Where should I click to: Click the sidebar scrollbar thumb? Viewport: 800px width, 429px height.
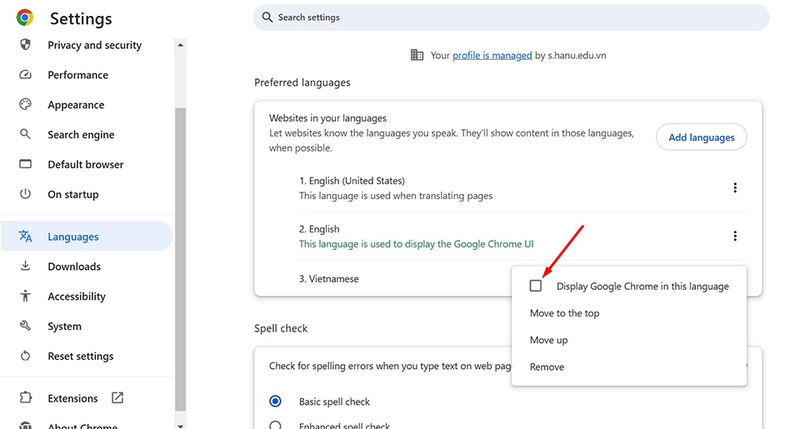coord(180,259)
